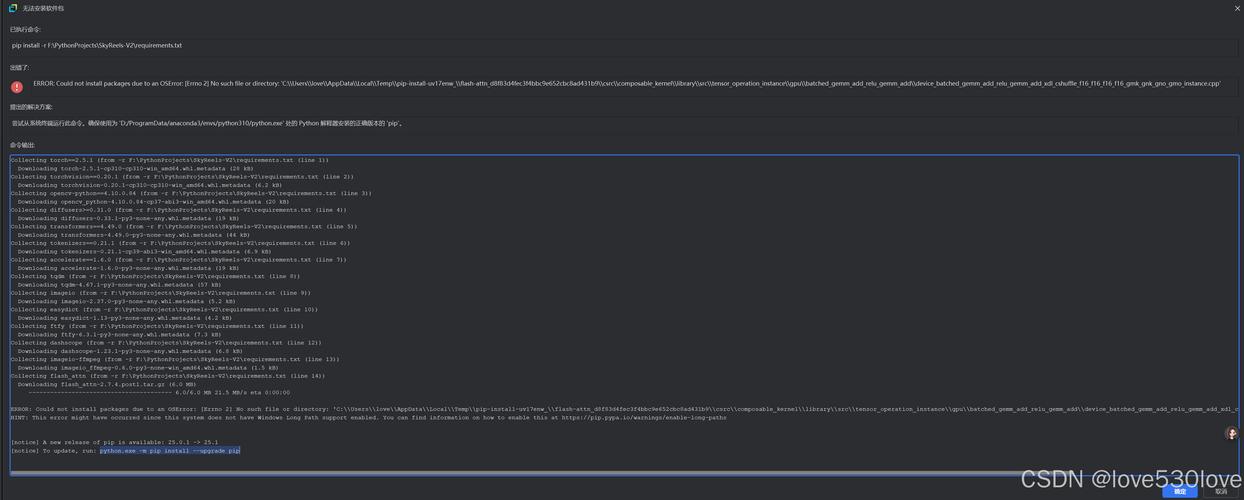Click the 'Downloading torch-2.5.1-cp310' metadata line
Image resolution: width=1244 pixels, height=500 pixels.
tap(135, 168)
